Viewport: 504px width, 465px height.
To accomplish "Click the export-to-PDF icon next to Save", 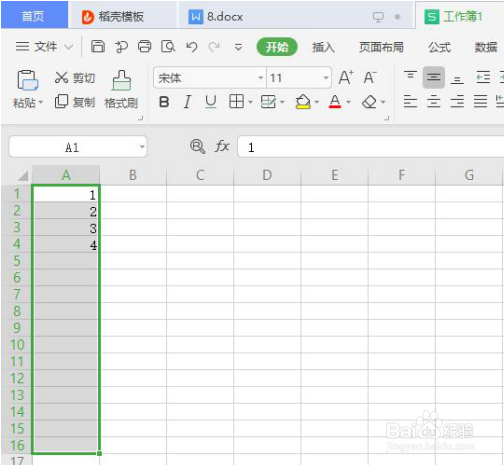I will pyautogui.click(x=121, y=46).
